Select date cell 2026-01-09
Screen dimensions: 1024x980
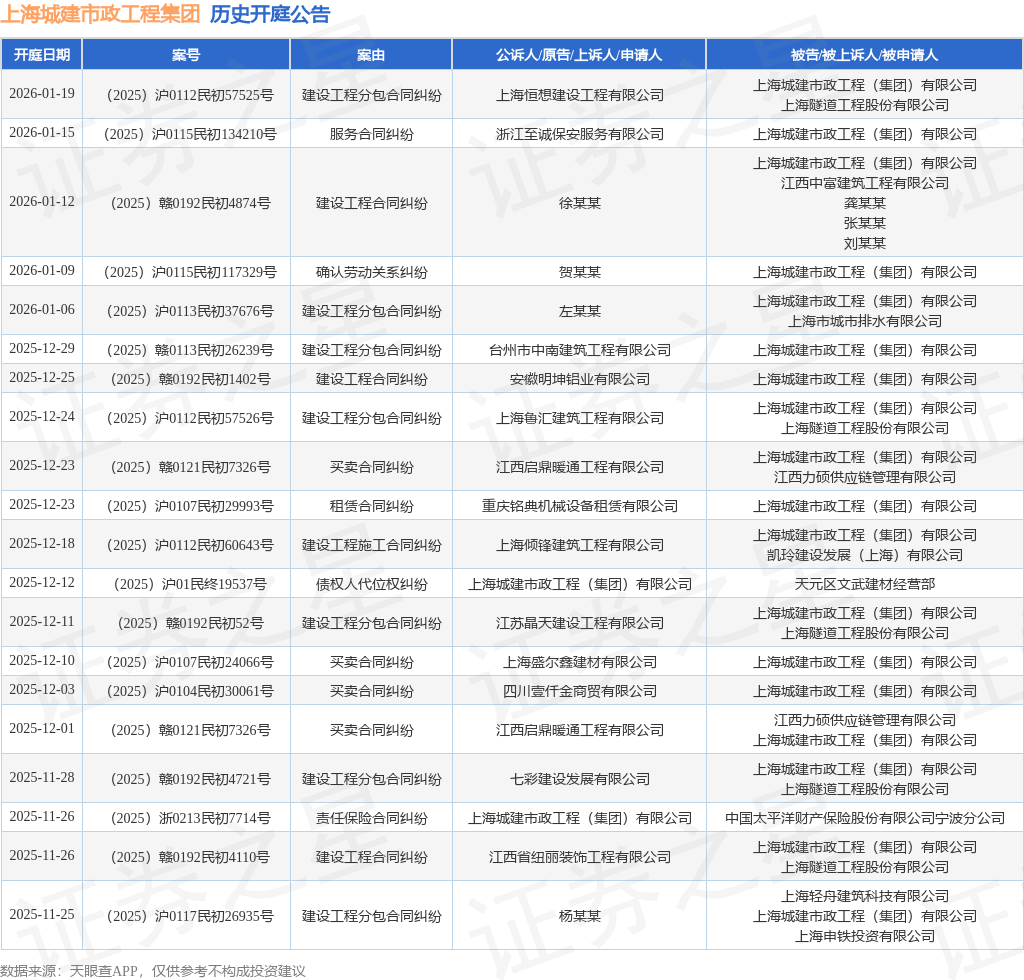click(x=42, y=270)
